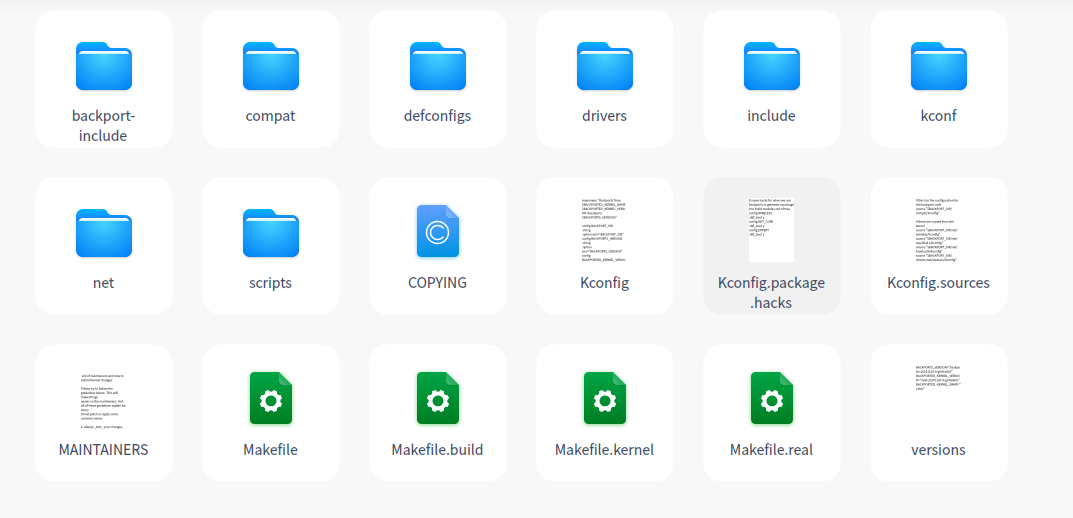Click the 'Kconfig' file name label

(604, 283)
